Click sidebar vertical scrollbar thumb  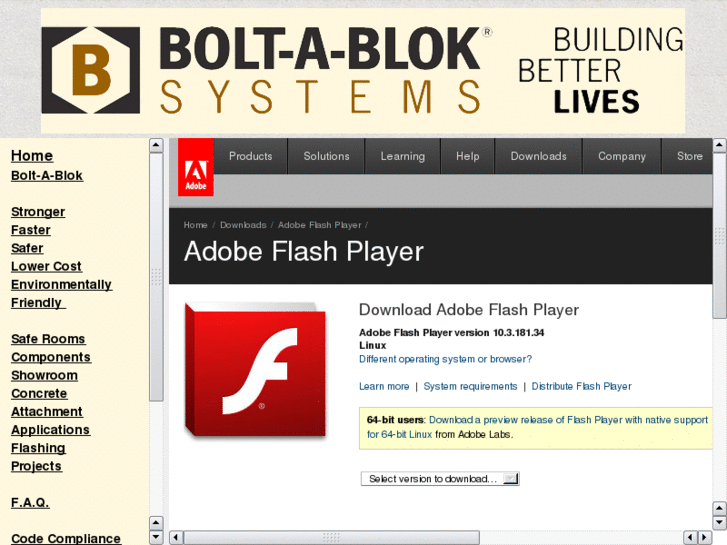[x=156, y=276]
